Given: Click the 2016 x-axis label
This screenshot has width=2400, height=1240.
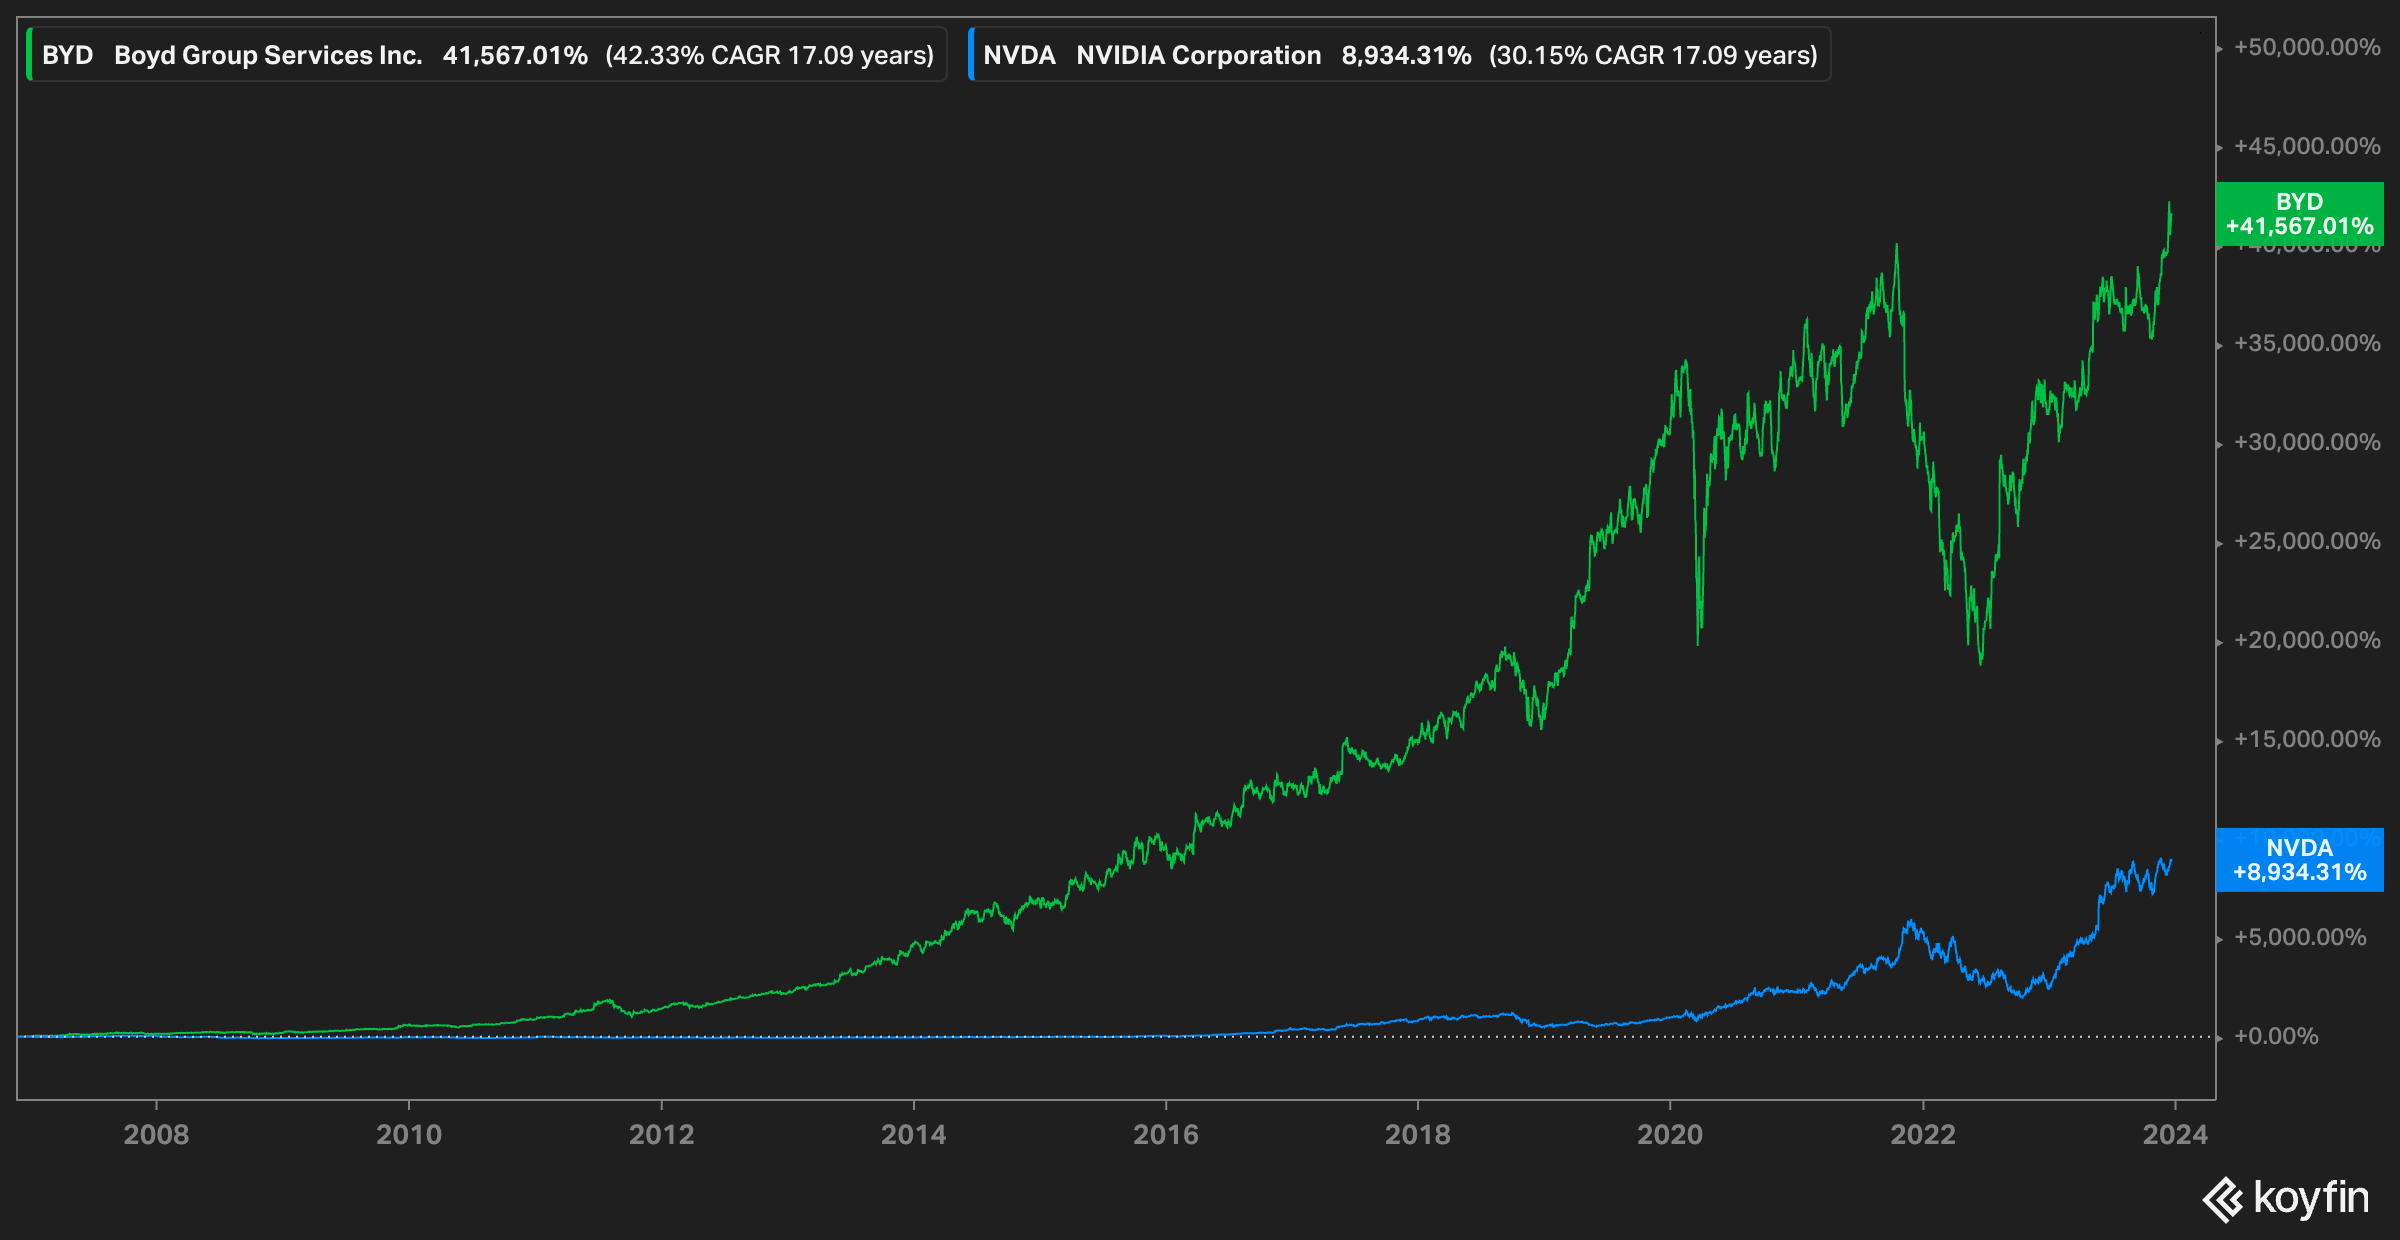Looking at the screenshot, I should tap(1165, 1135).
